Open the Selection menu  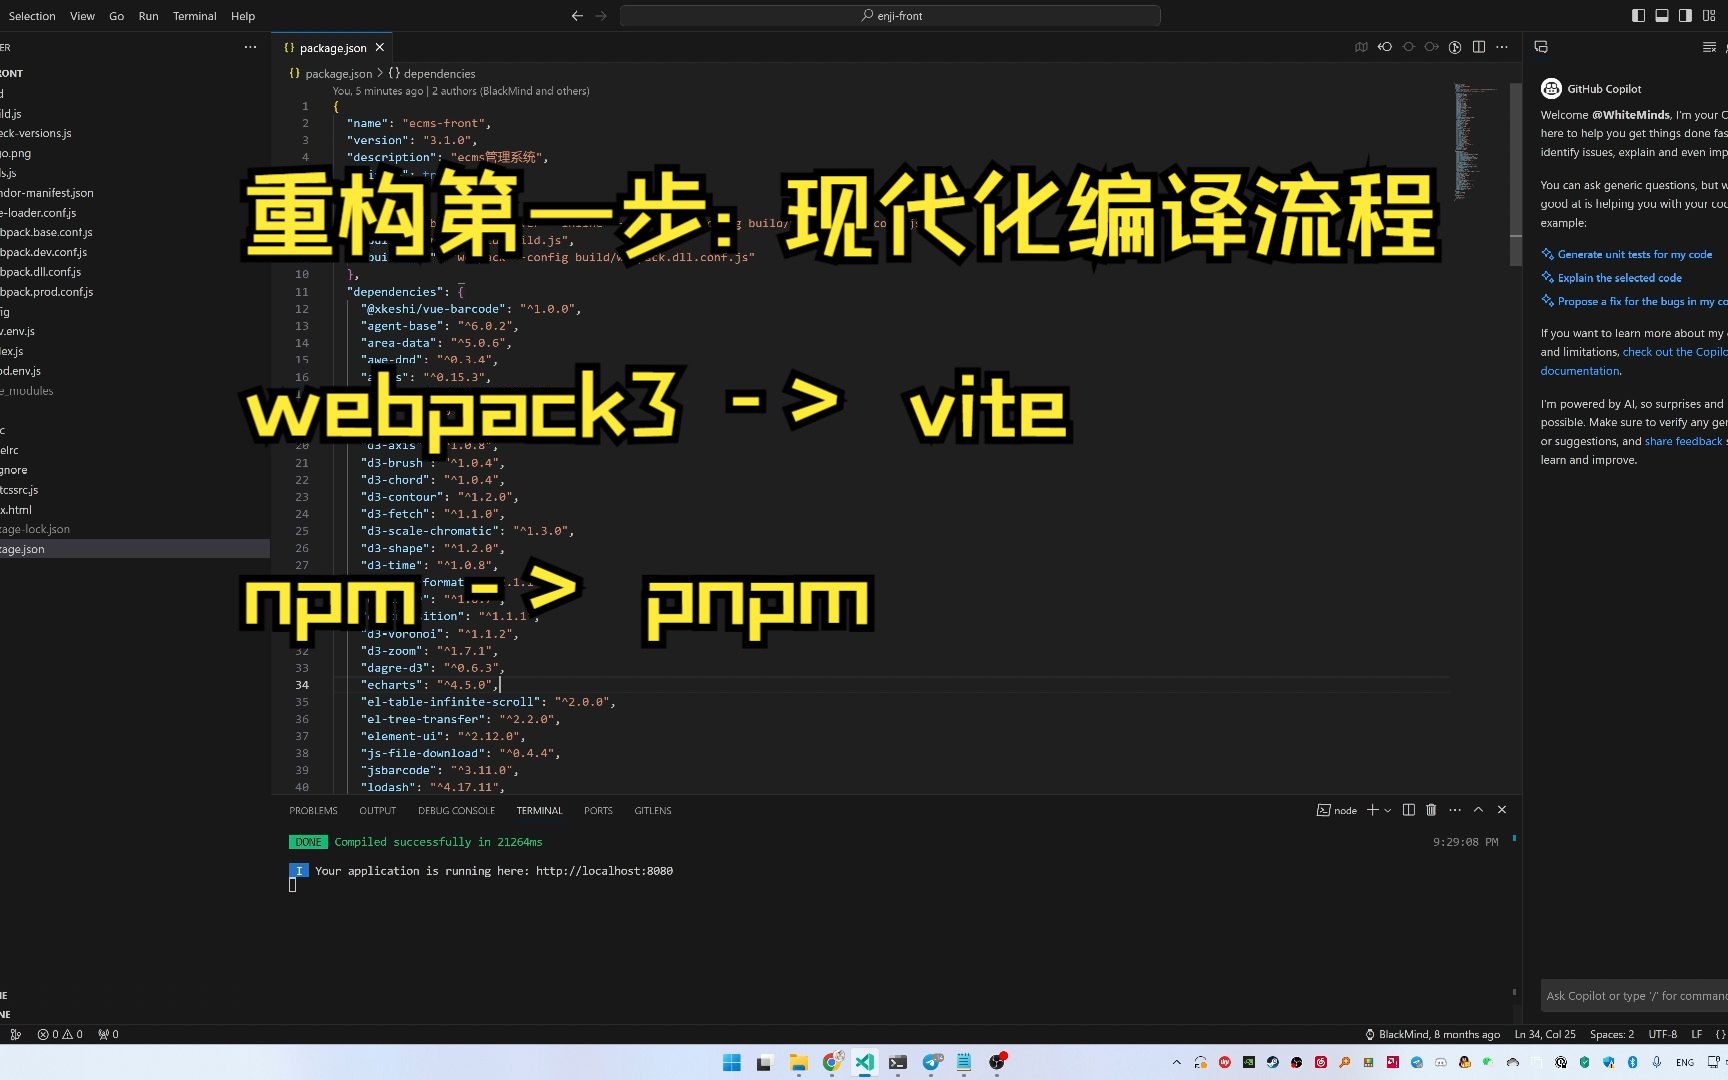[x=32, y=16]
